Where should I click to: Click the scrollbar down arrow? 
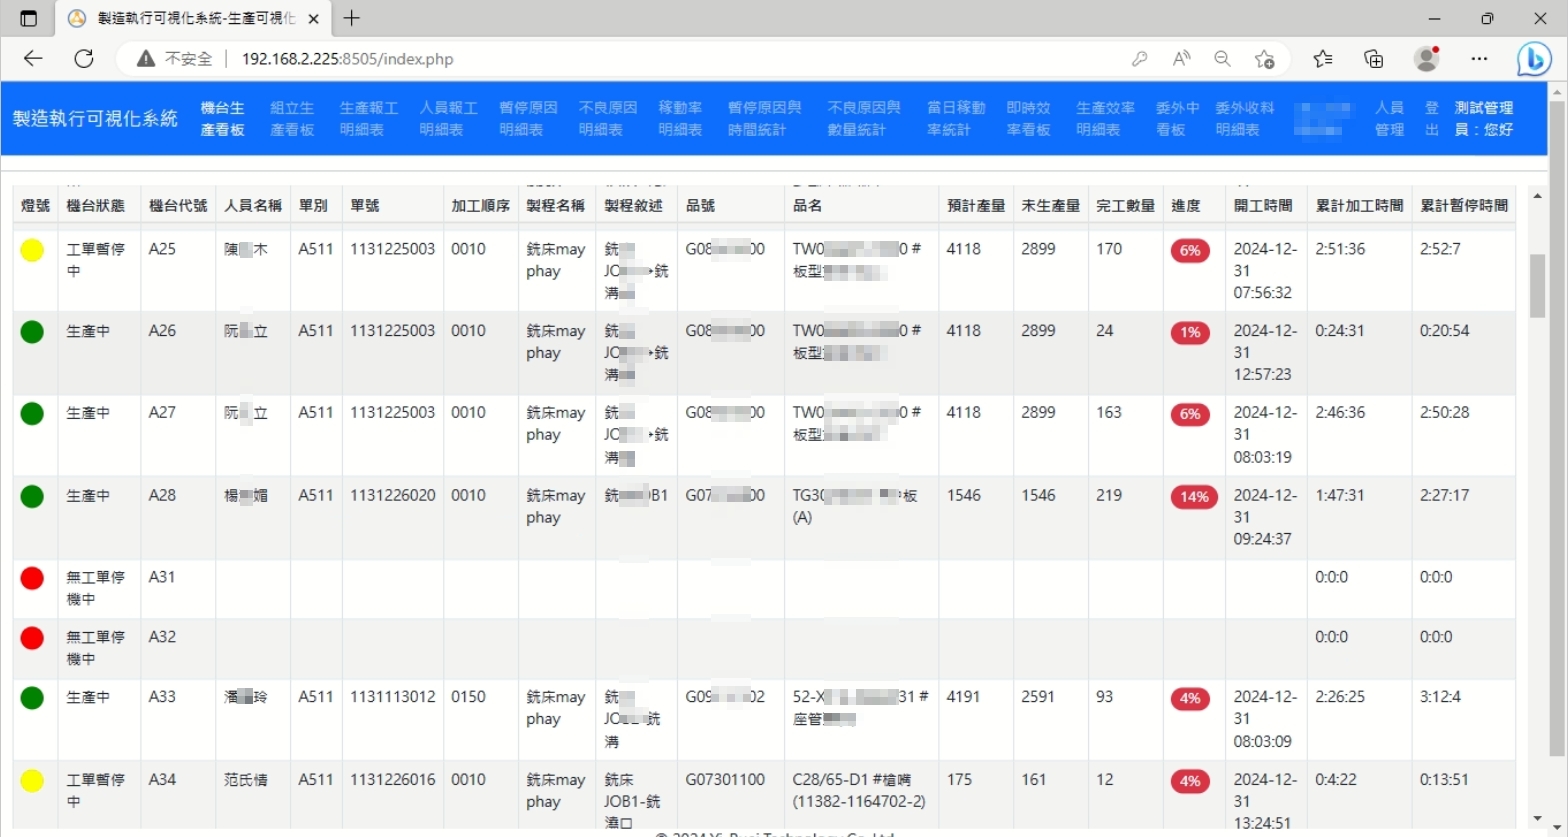(1538, 819)
